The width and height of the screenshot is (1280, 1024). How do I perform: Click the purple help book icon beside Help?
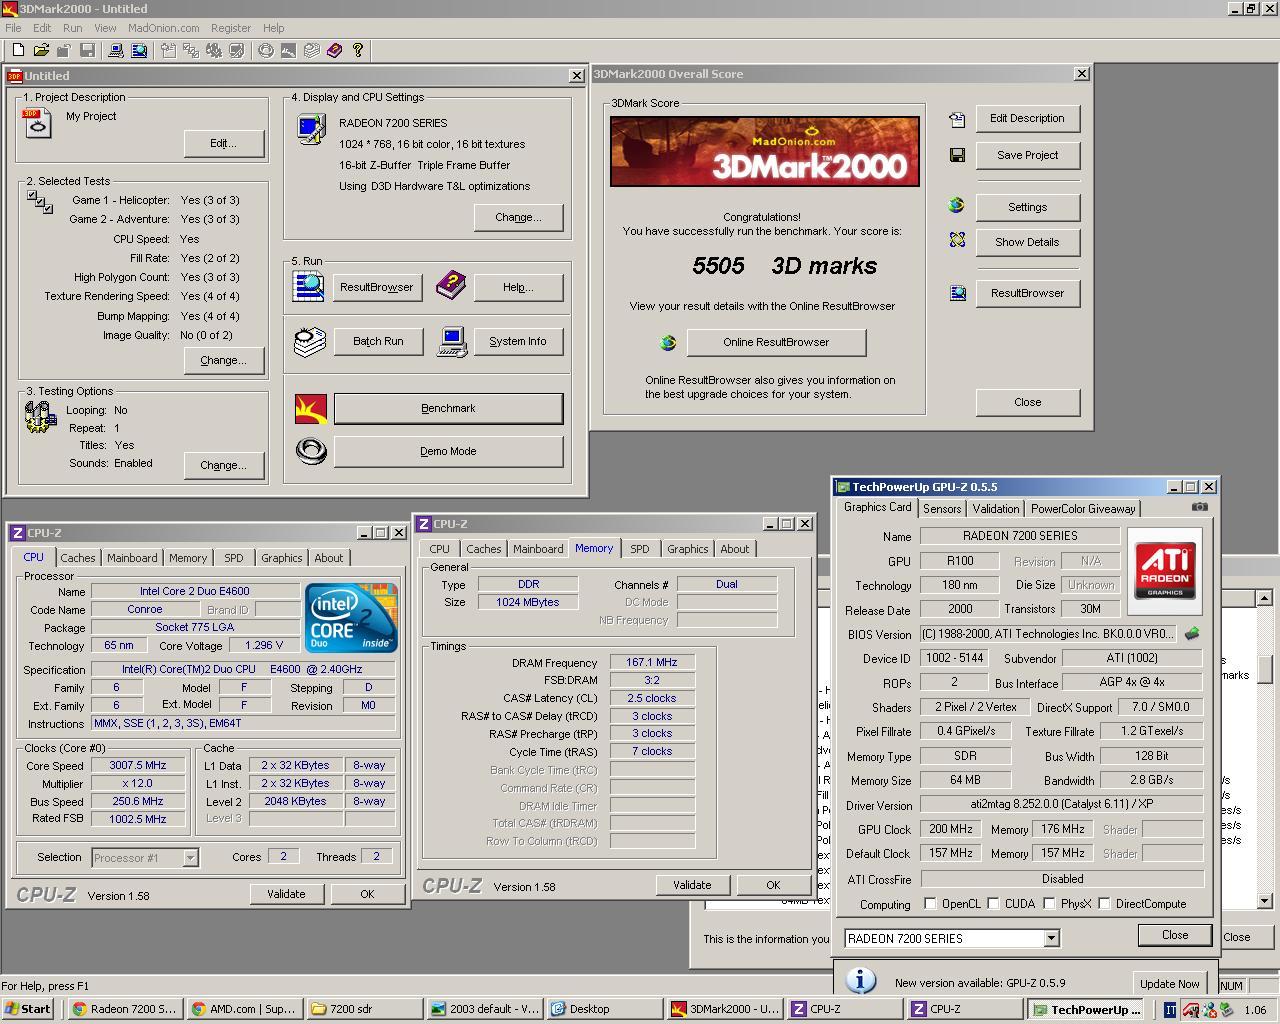coord(451,287)
